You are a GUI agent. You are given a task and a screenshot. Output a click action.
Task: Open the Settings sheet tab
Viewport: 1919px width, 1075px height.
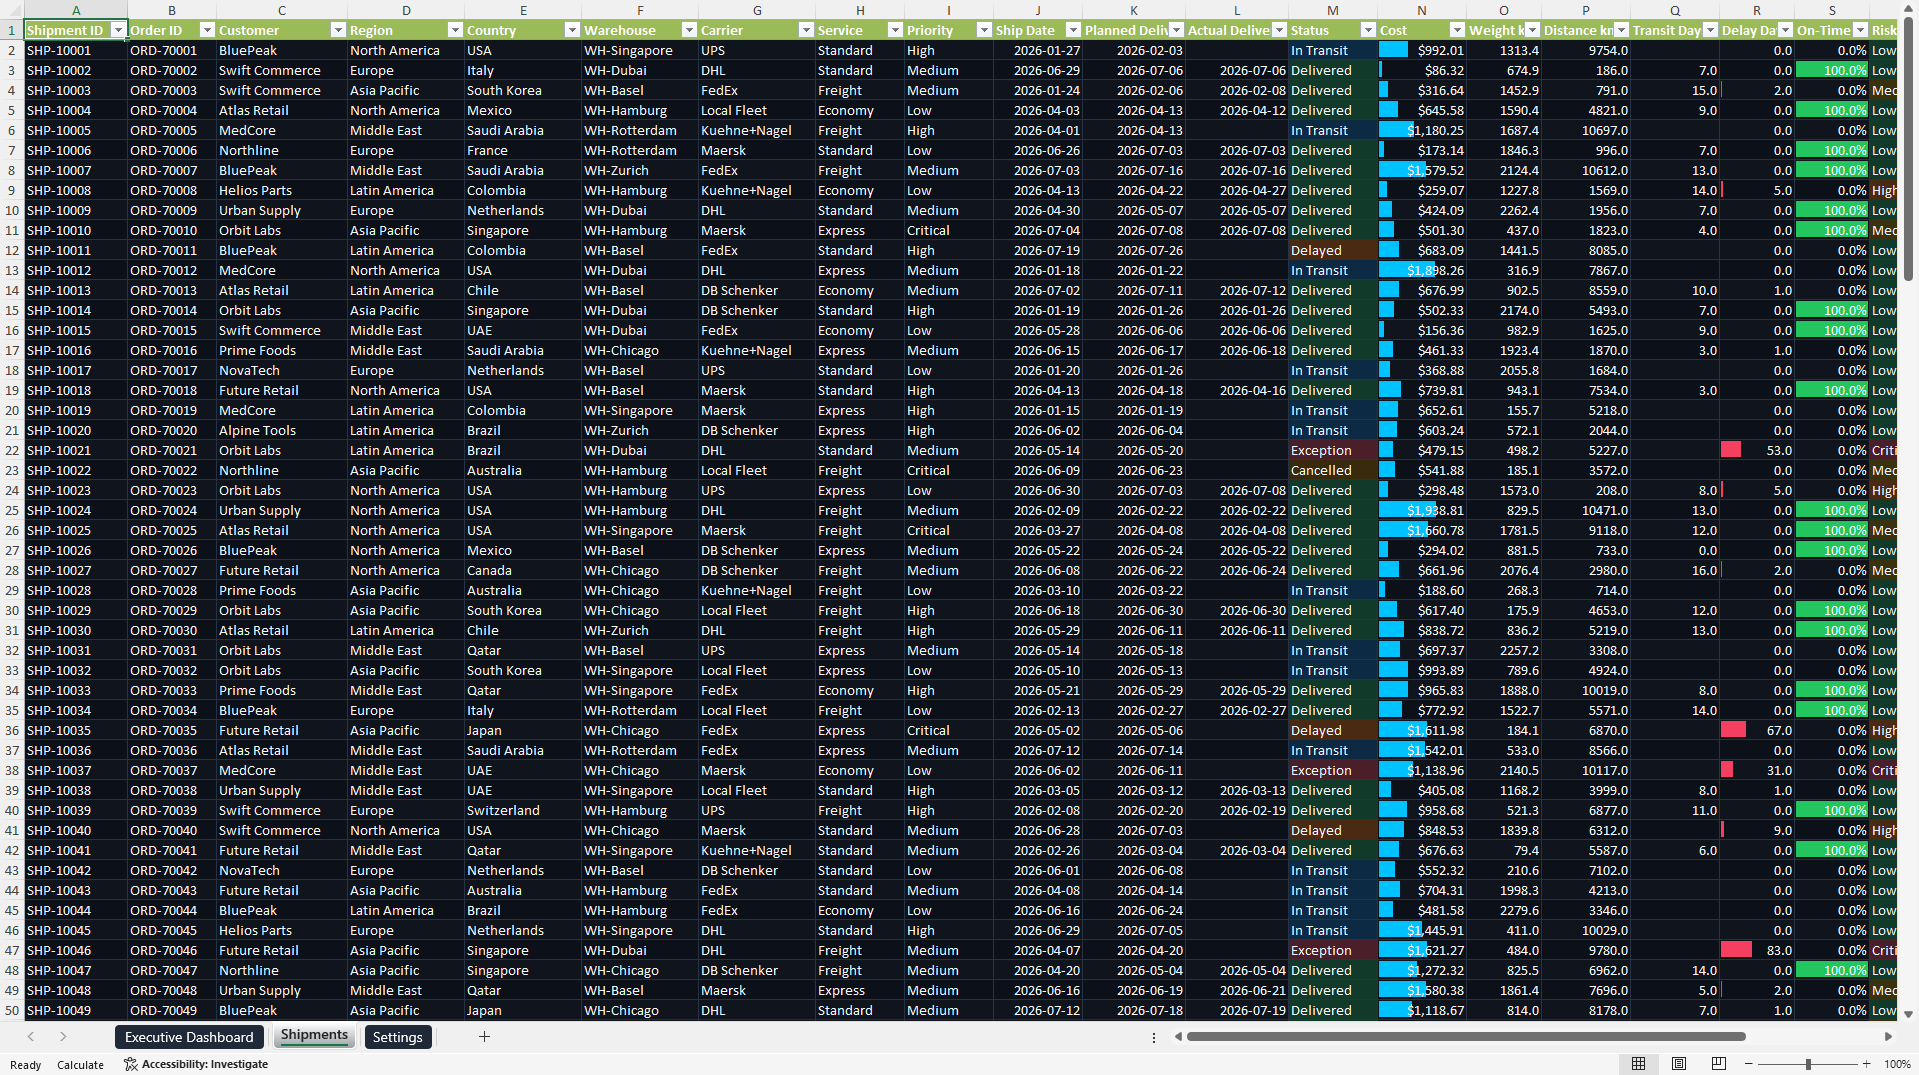pos(397,1037)
